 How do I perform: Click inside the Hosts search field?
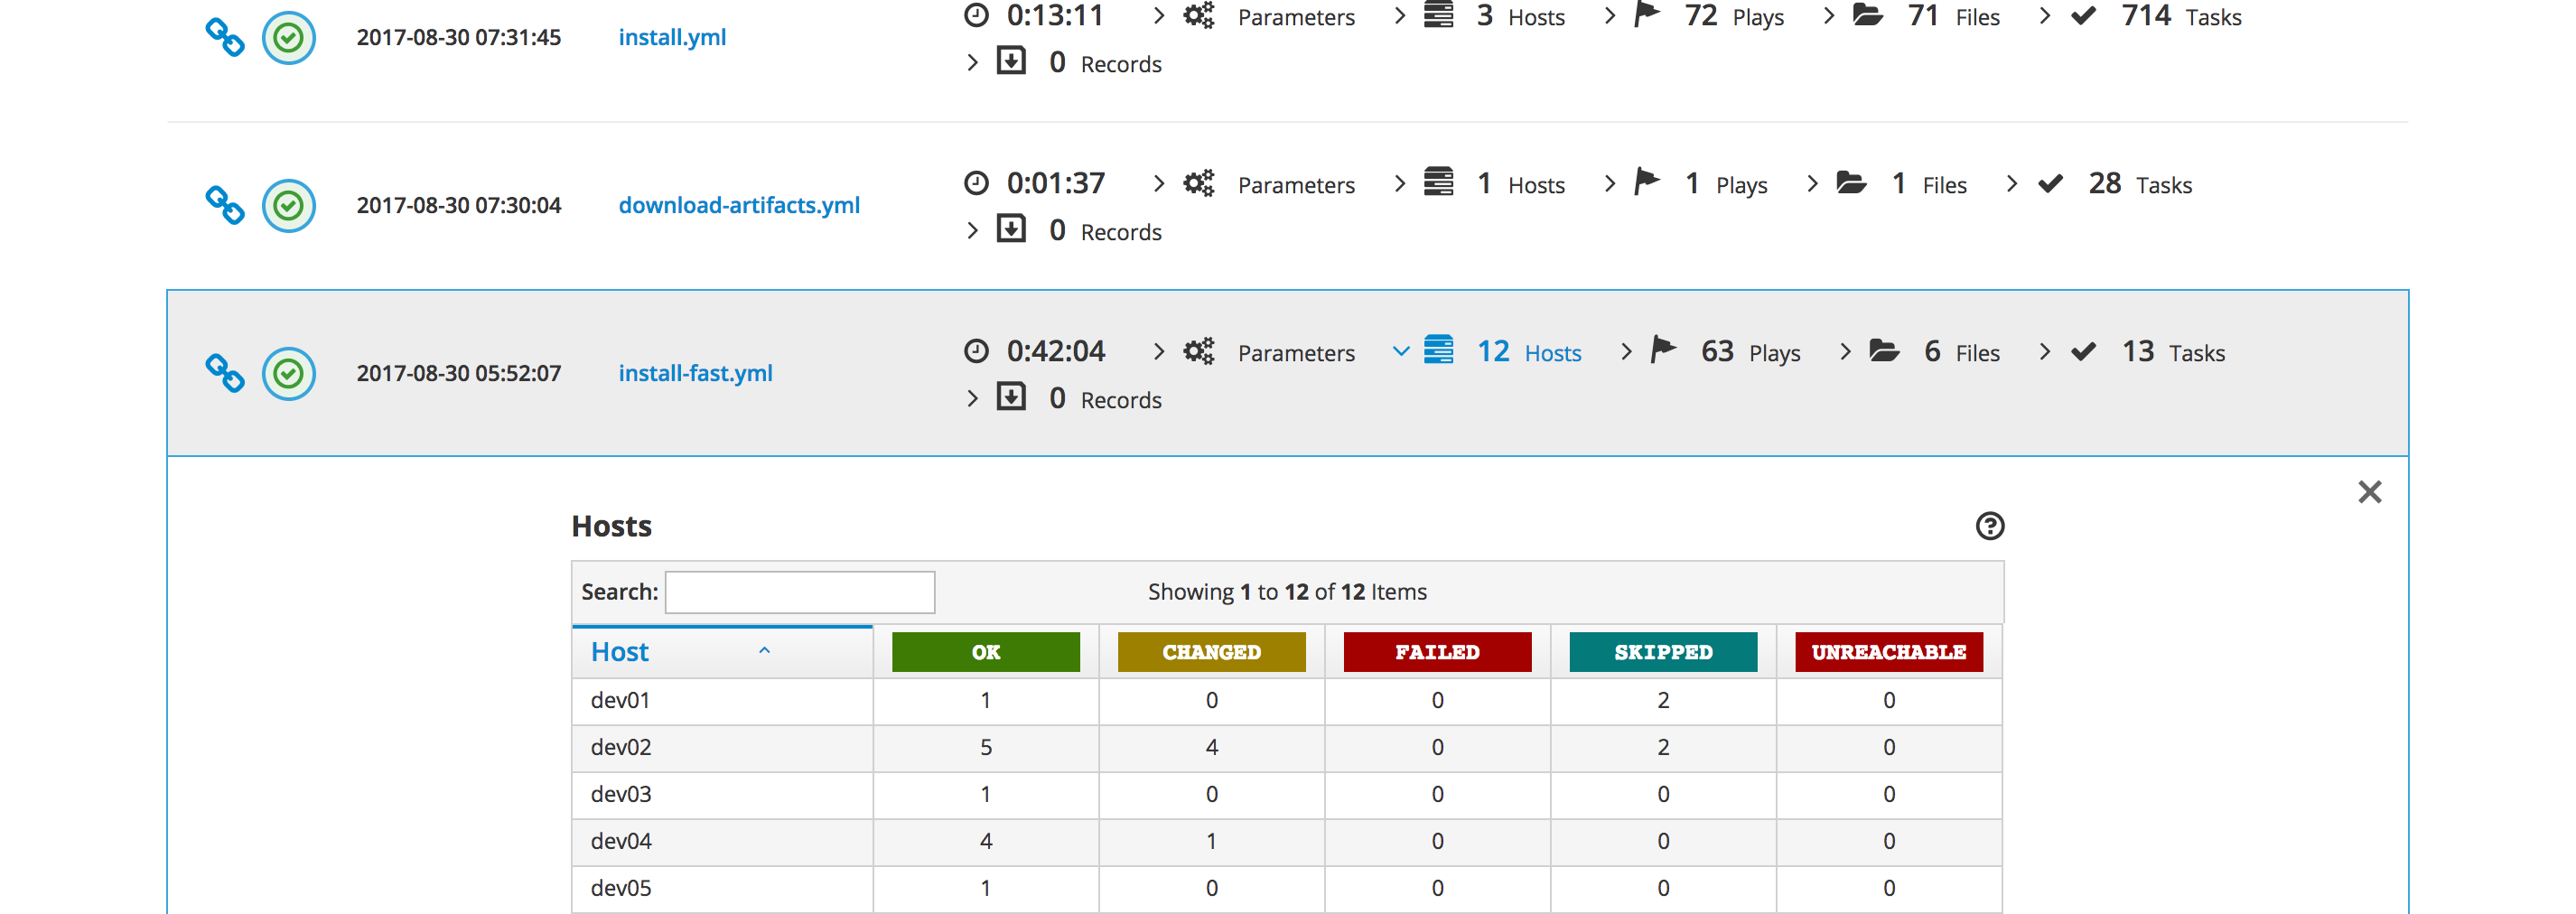pos(799,591)
